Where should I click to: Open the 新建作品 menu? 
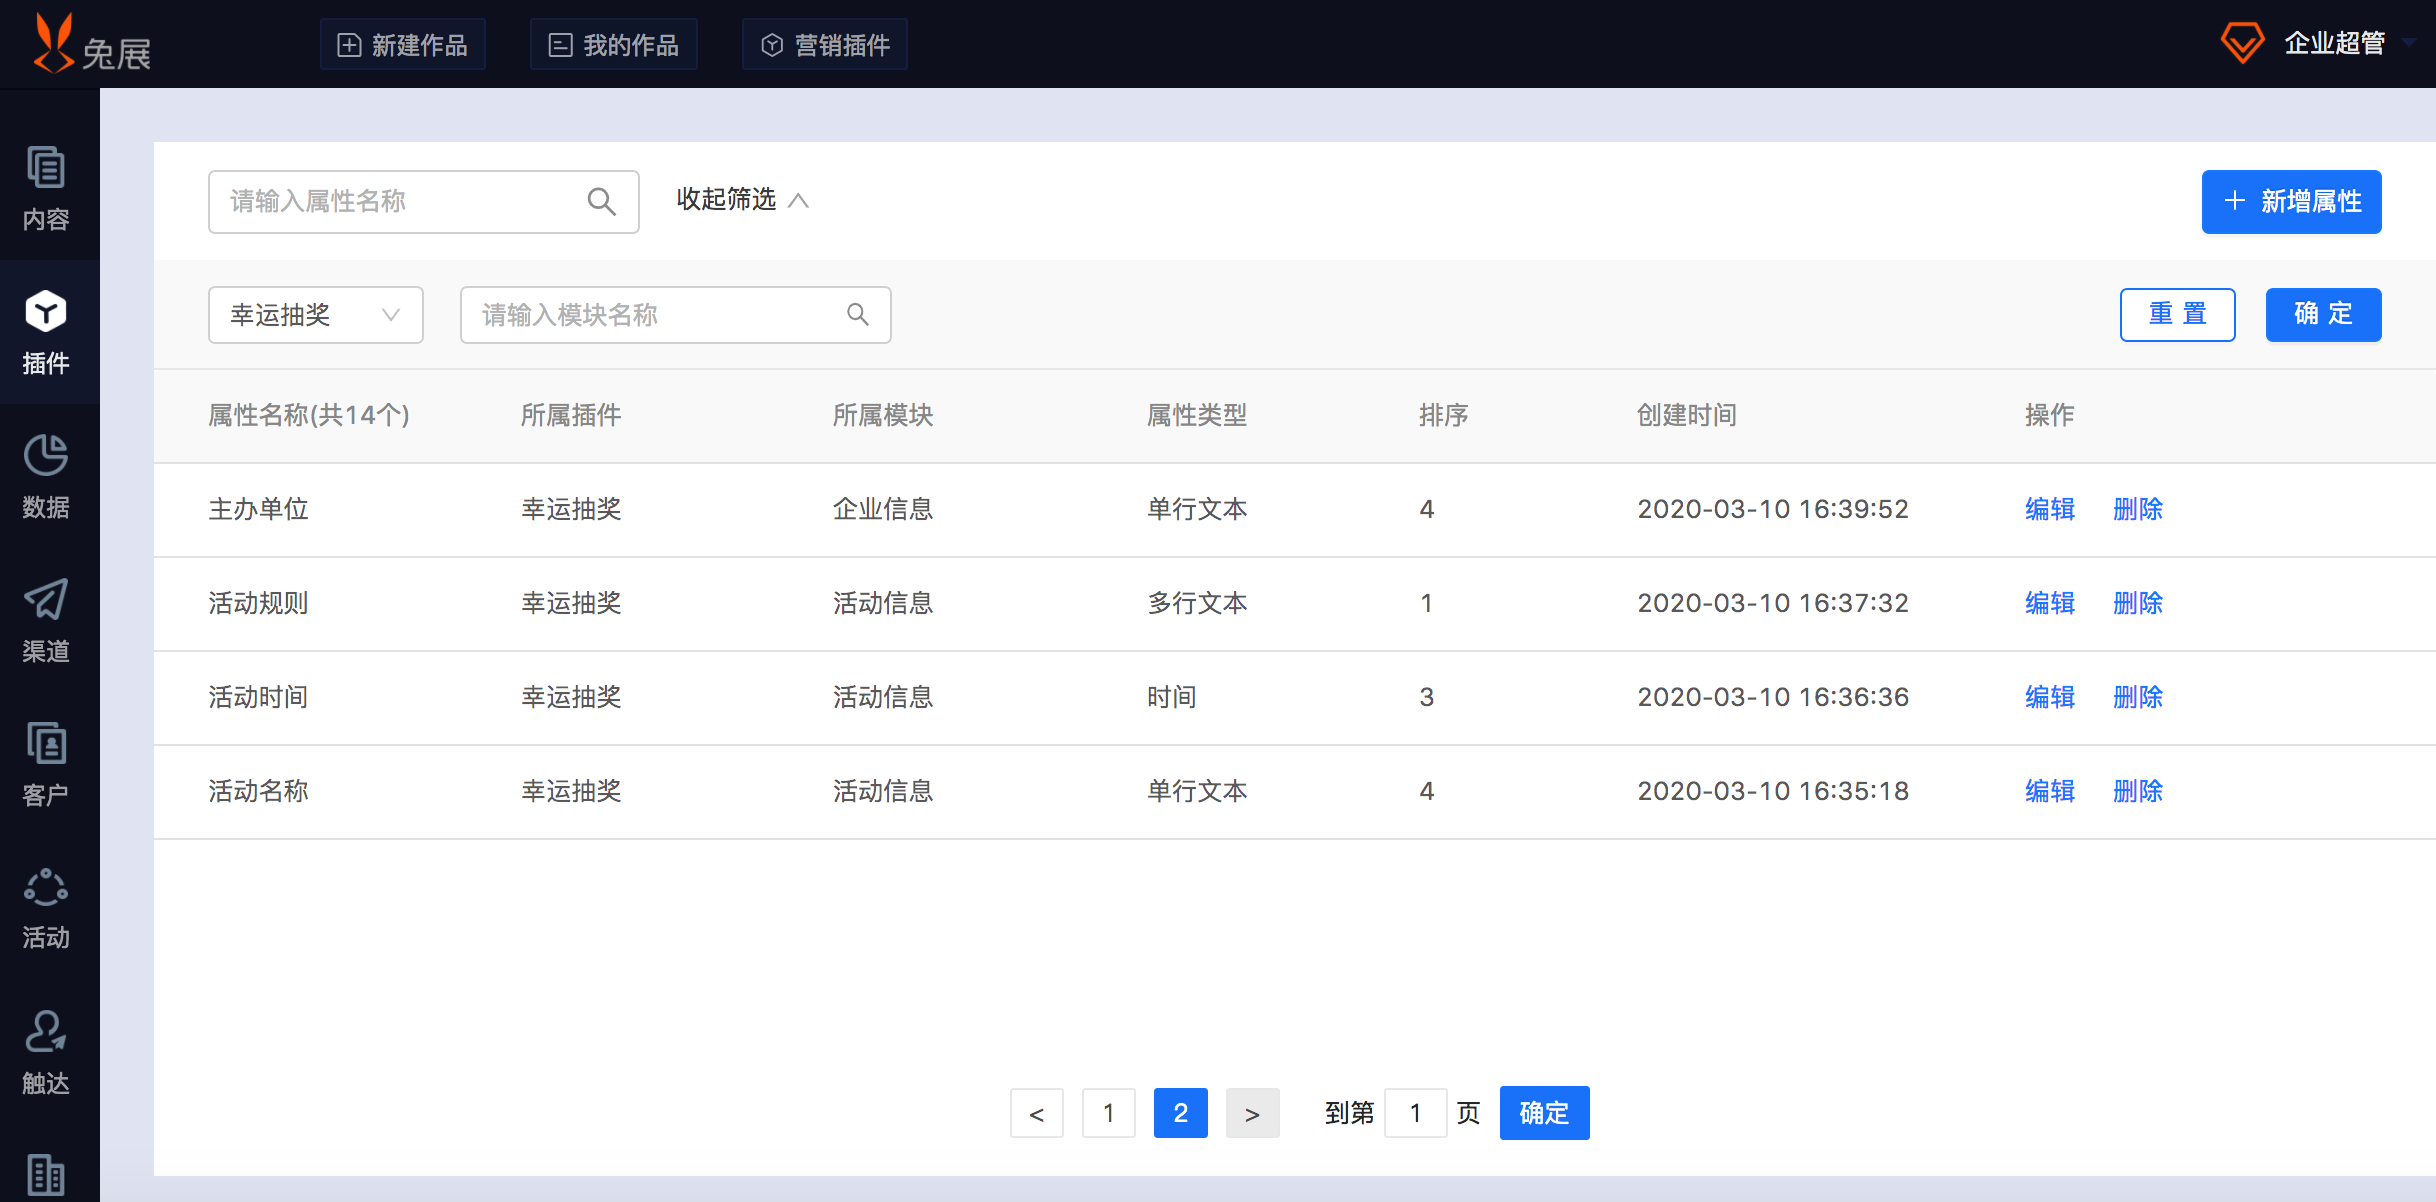(403, 45)
